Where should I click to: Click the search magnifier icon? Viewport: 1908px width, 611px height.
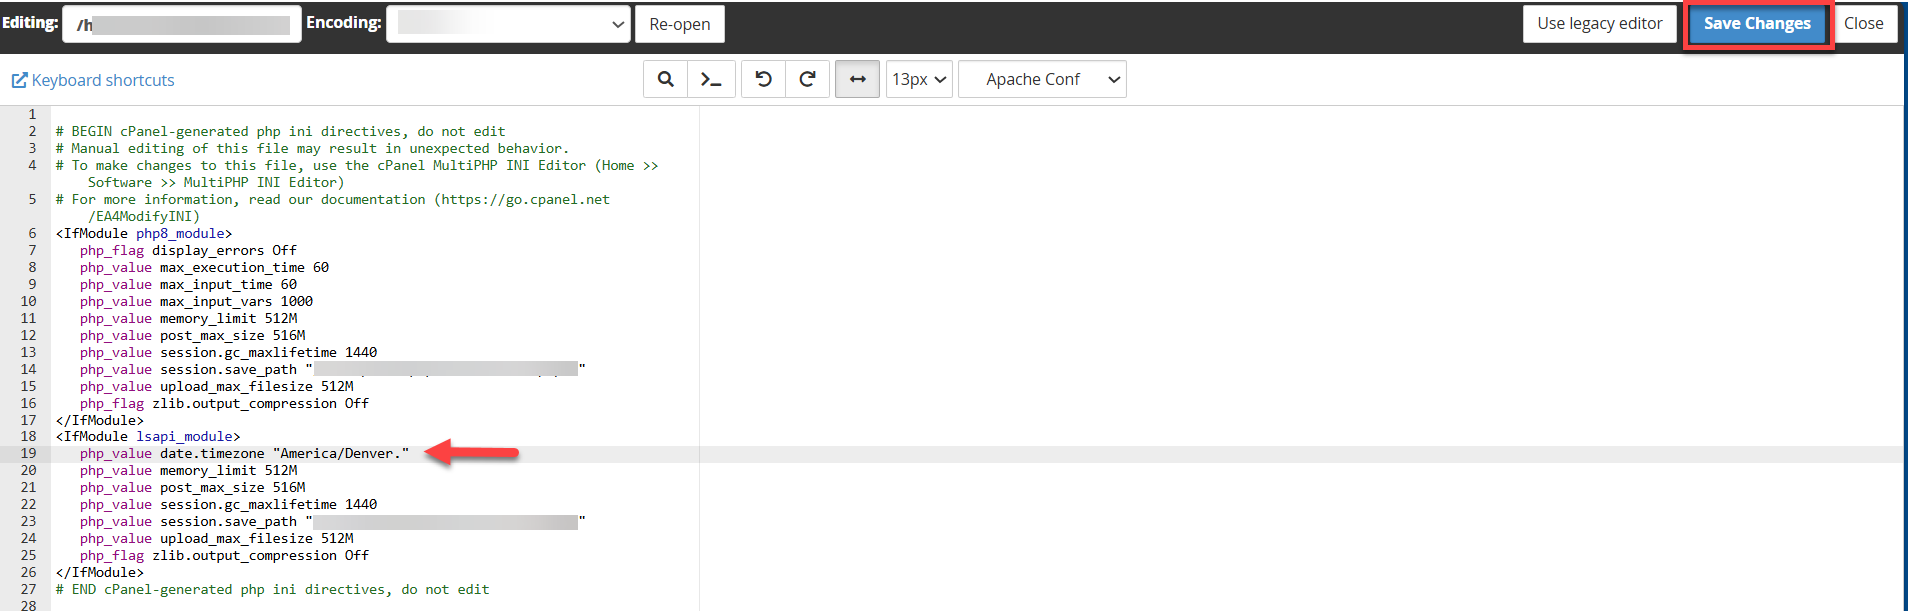tap(665, 79)
